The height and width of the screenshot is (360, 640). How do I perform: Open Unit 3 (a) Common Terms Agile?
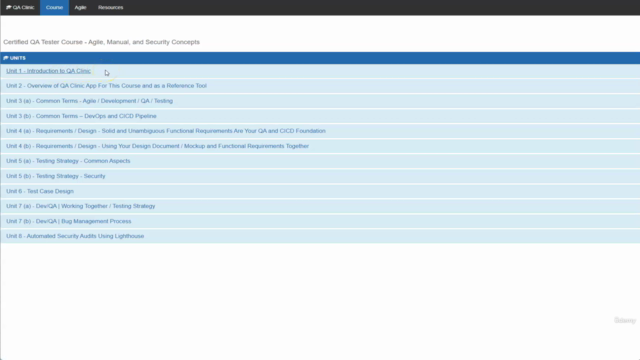[89, 101]
